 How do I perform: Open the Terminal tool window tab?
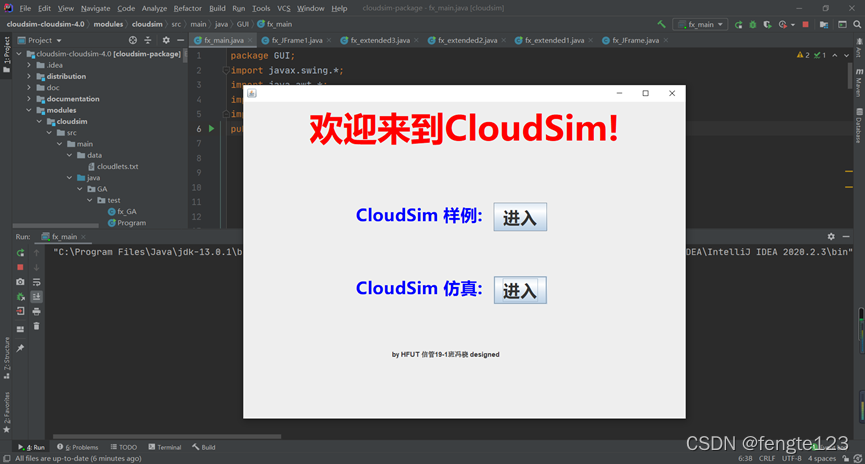pyautogui.click(x=164, y=447)
